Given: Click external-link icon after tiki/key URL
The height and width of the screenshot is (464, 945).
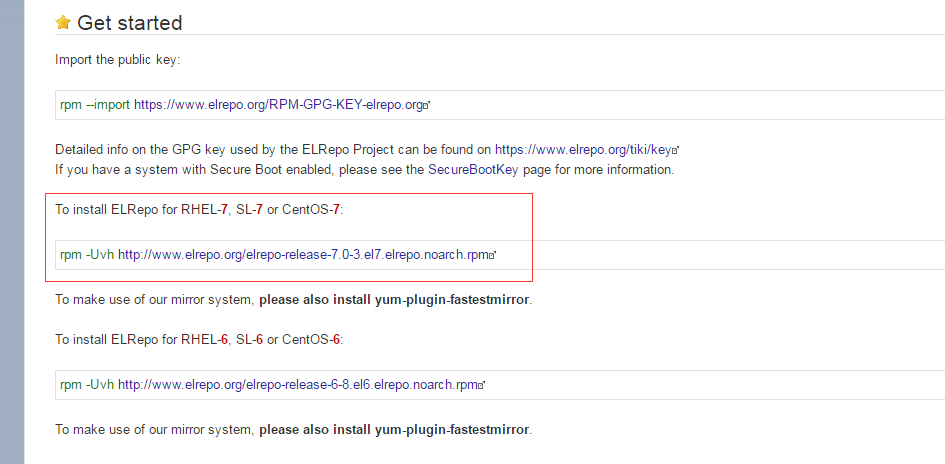Looking at the screenshot, I should click(x=676, y=150).
